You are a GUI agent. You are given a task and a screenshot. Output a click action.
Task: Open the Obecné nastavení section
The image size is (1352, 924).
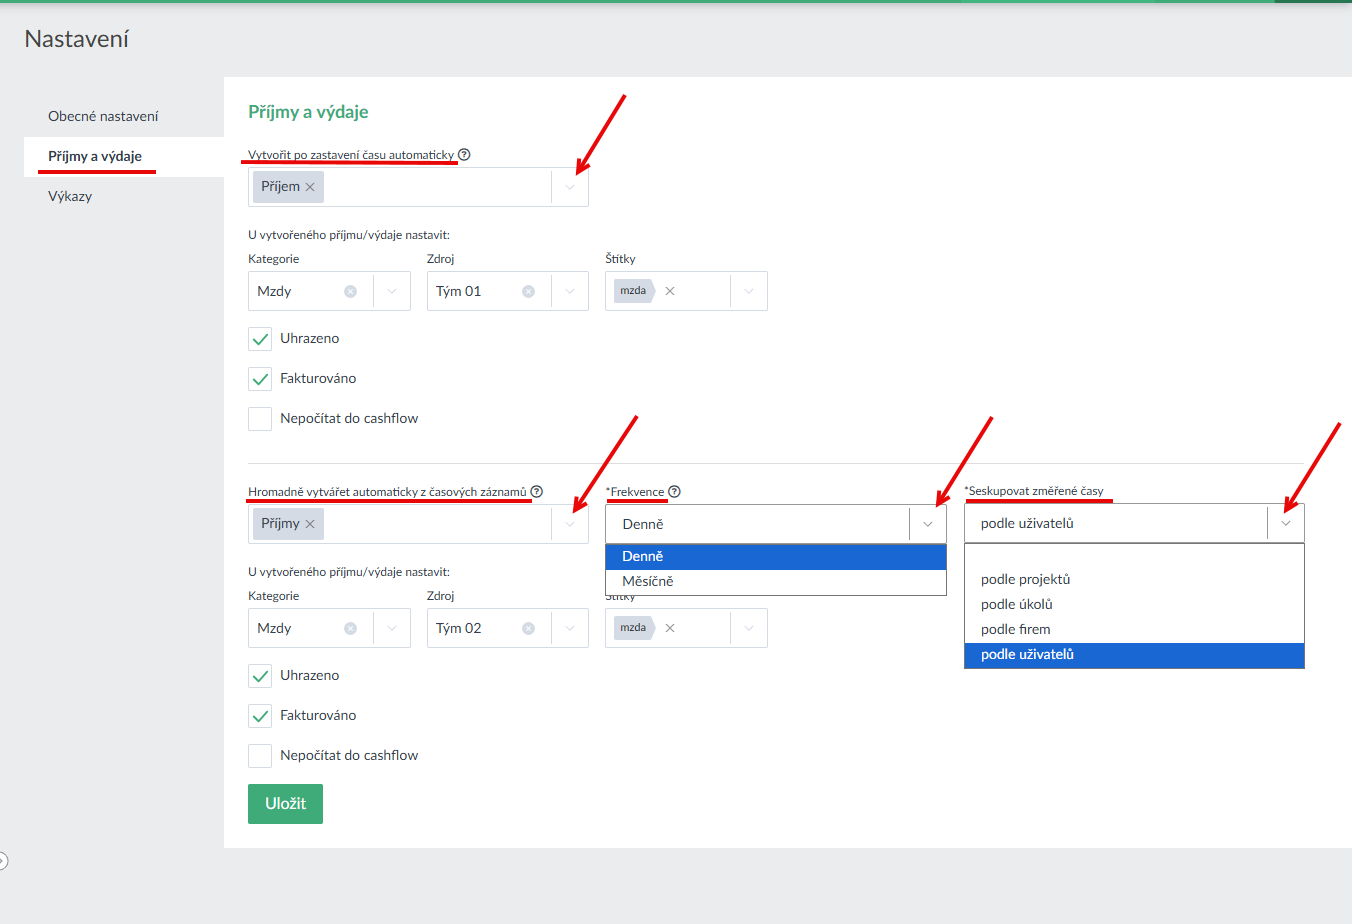[103, 117]
